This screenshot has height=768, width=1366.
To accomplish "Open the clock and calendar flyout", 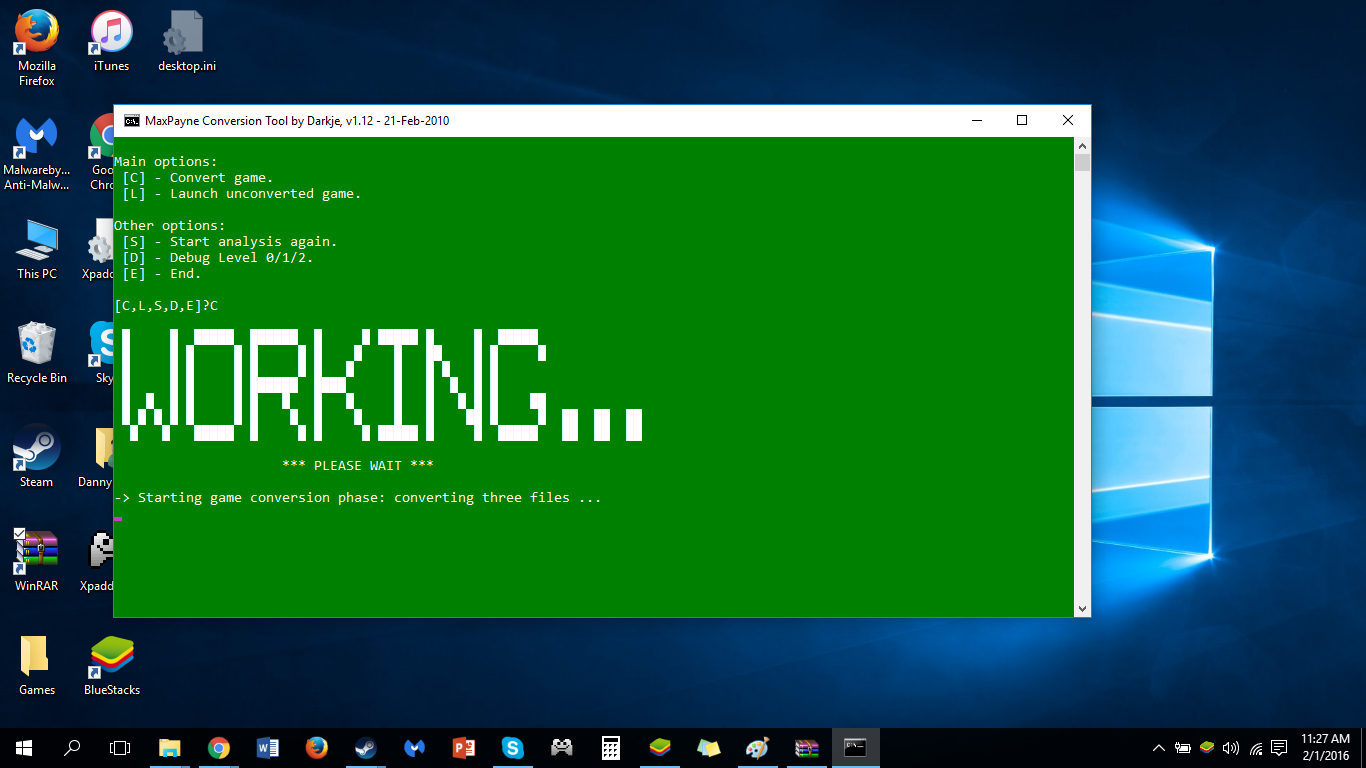I will (x=1325, y=748).
